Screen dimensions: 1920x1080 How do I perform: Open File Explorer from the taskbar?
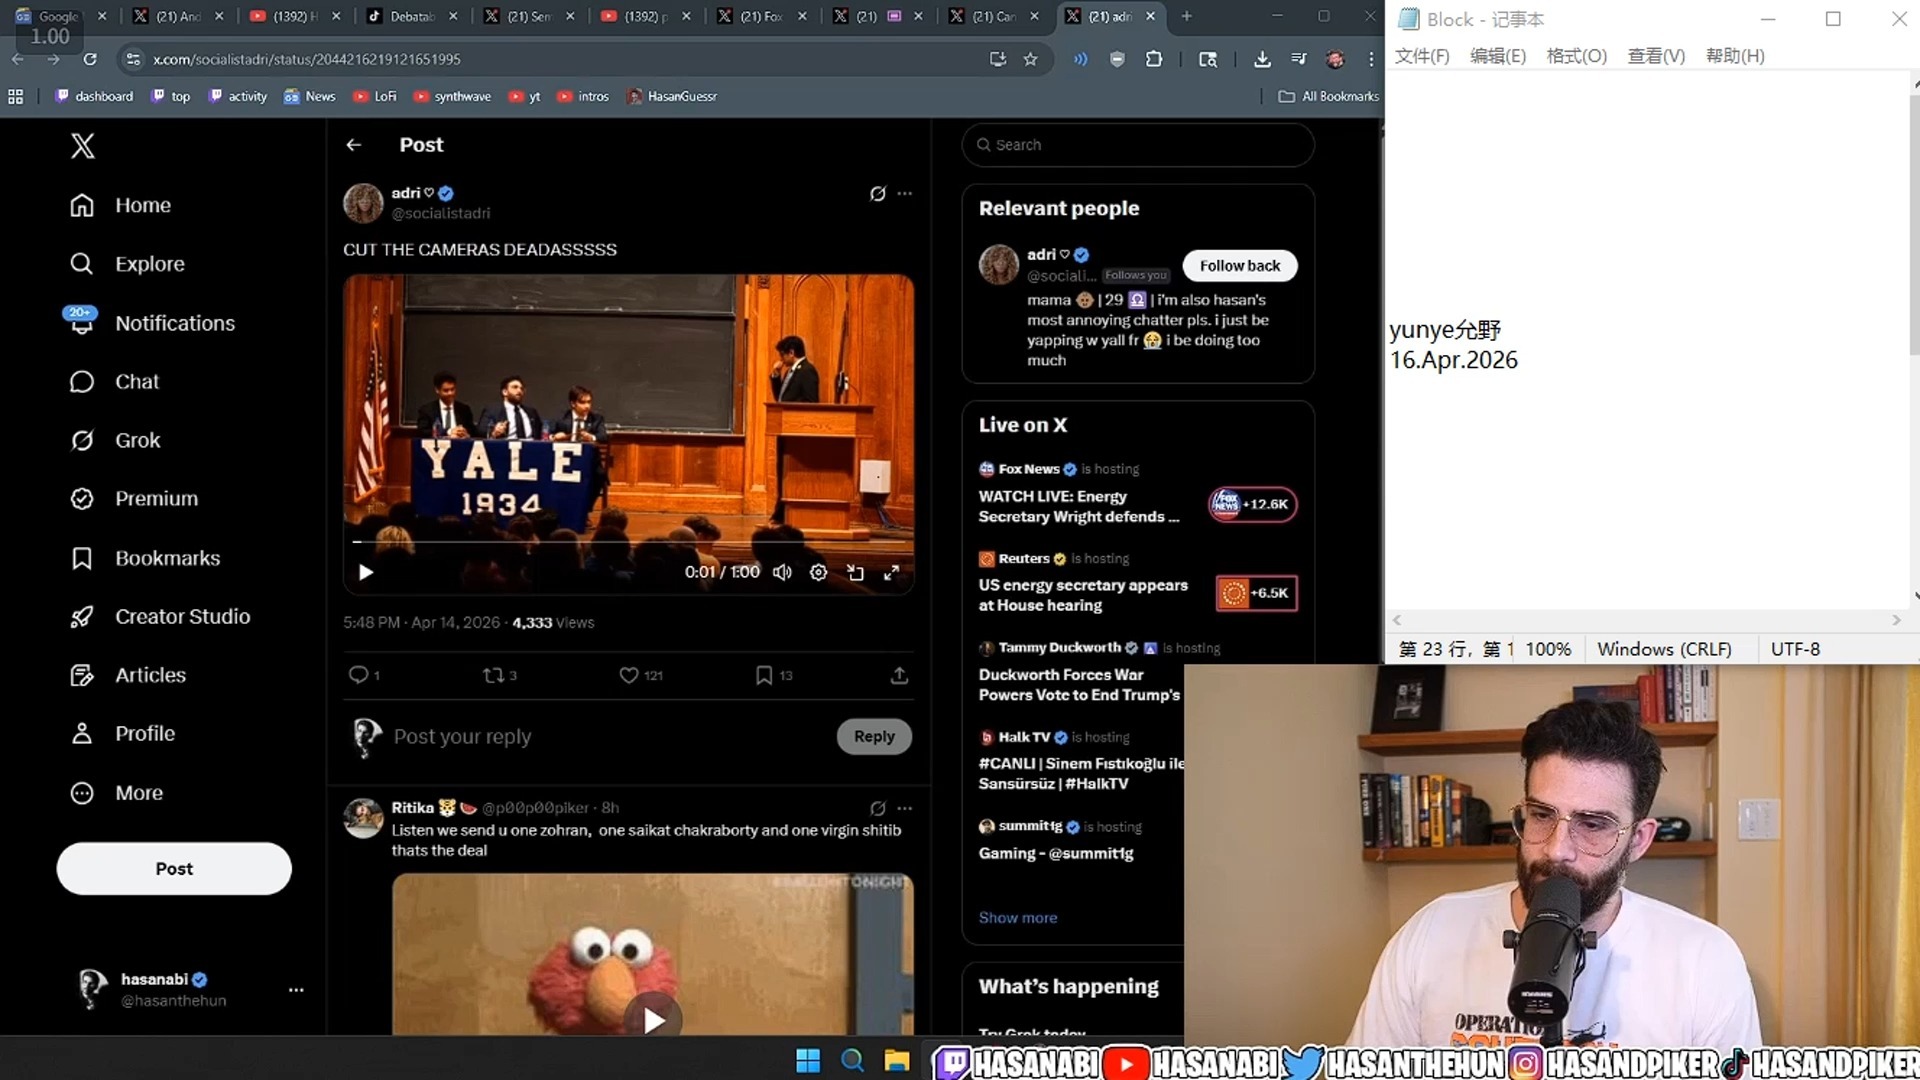(x=897, y=1060)
